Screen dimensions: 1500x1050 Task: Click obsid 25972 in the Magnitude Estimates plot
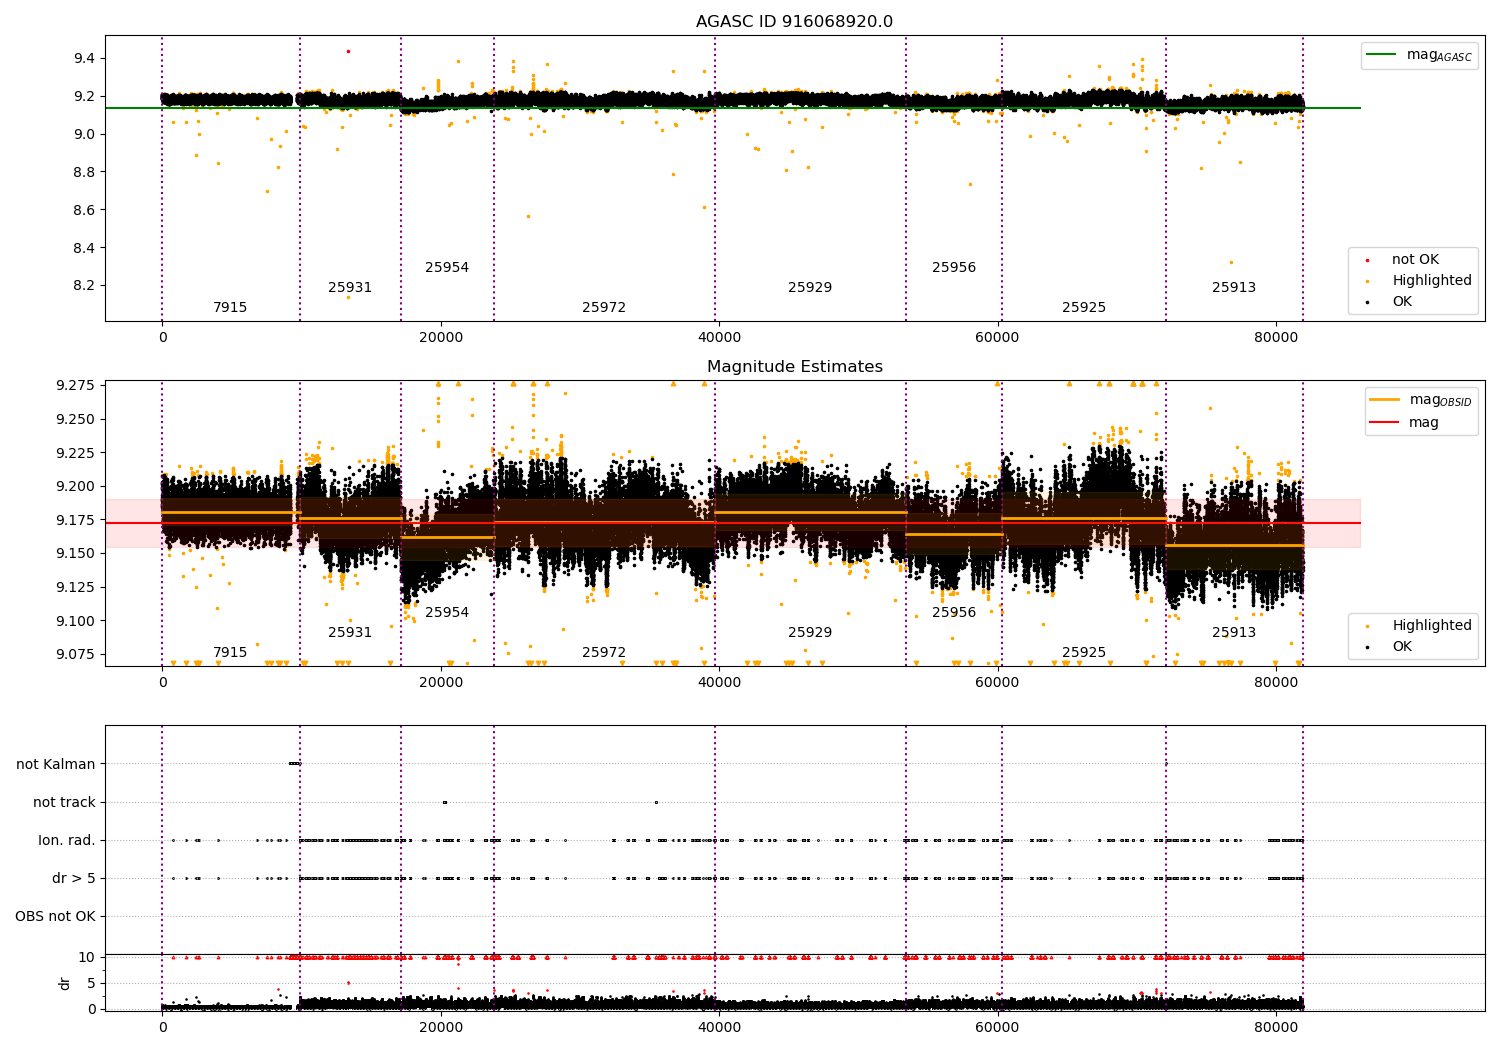click(x=604, y=653)
